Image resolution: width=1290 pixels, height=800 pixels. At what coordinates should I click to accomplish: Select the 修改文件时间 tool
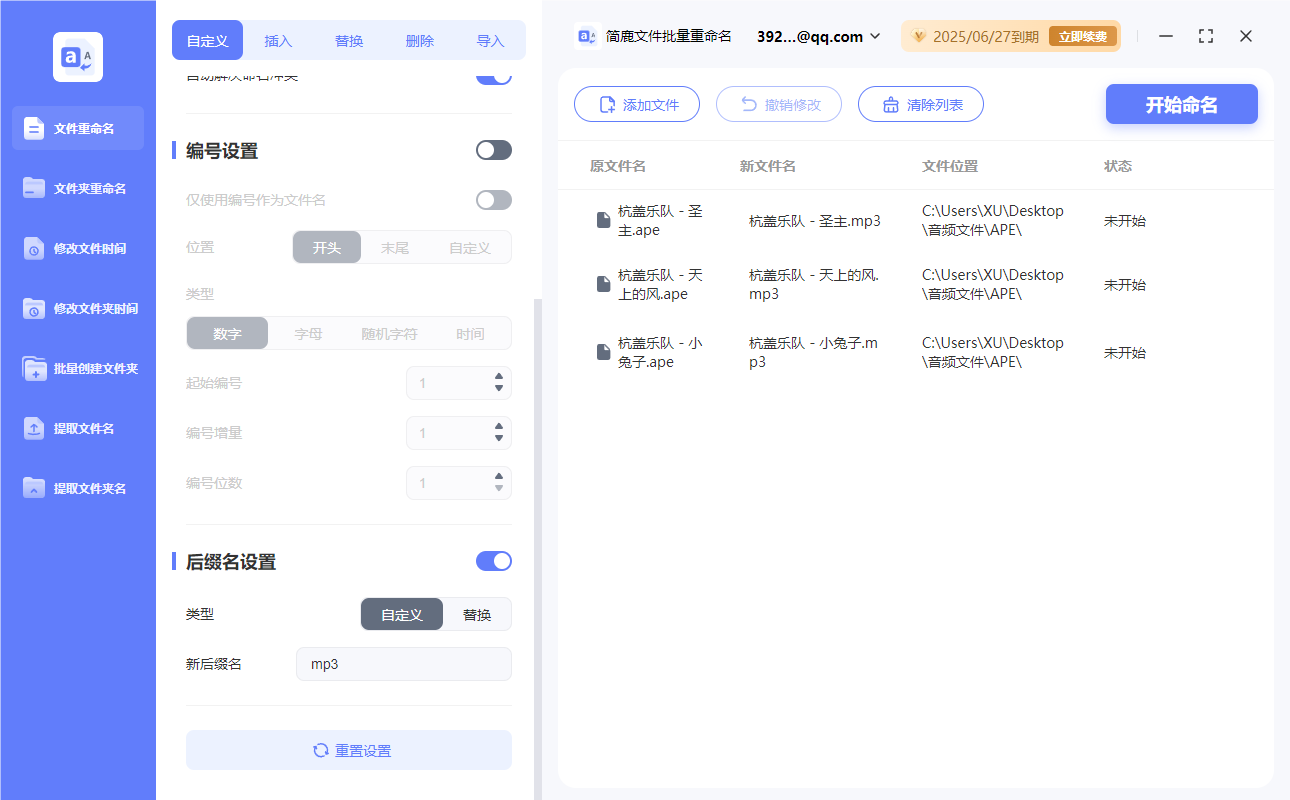click(x=77, y=248)
